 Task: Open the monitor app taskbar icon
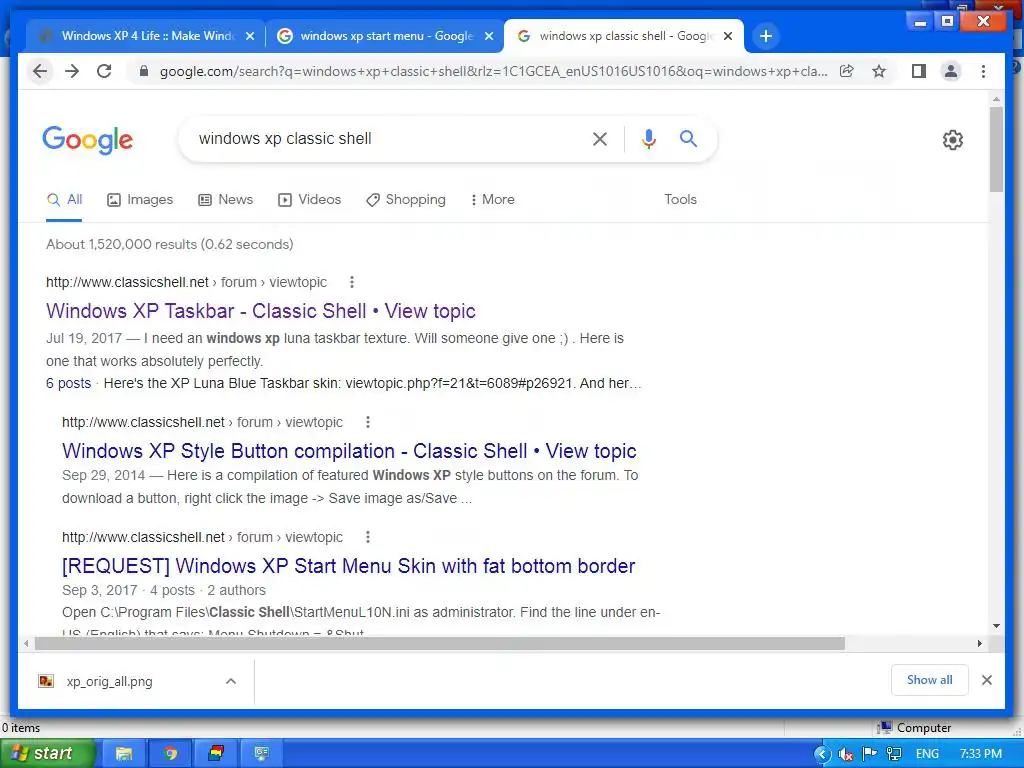click(x=262, y=754)
